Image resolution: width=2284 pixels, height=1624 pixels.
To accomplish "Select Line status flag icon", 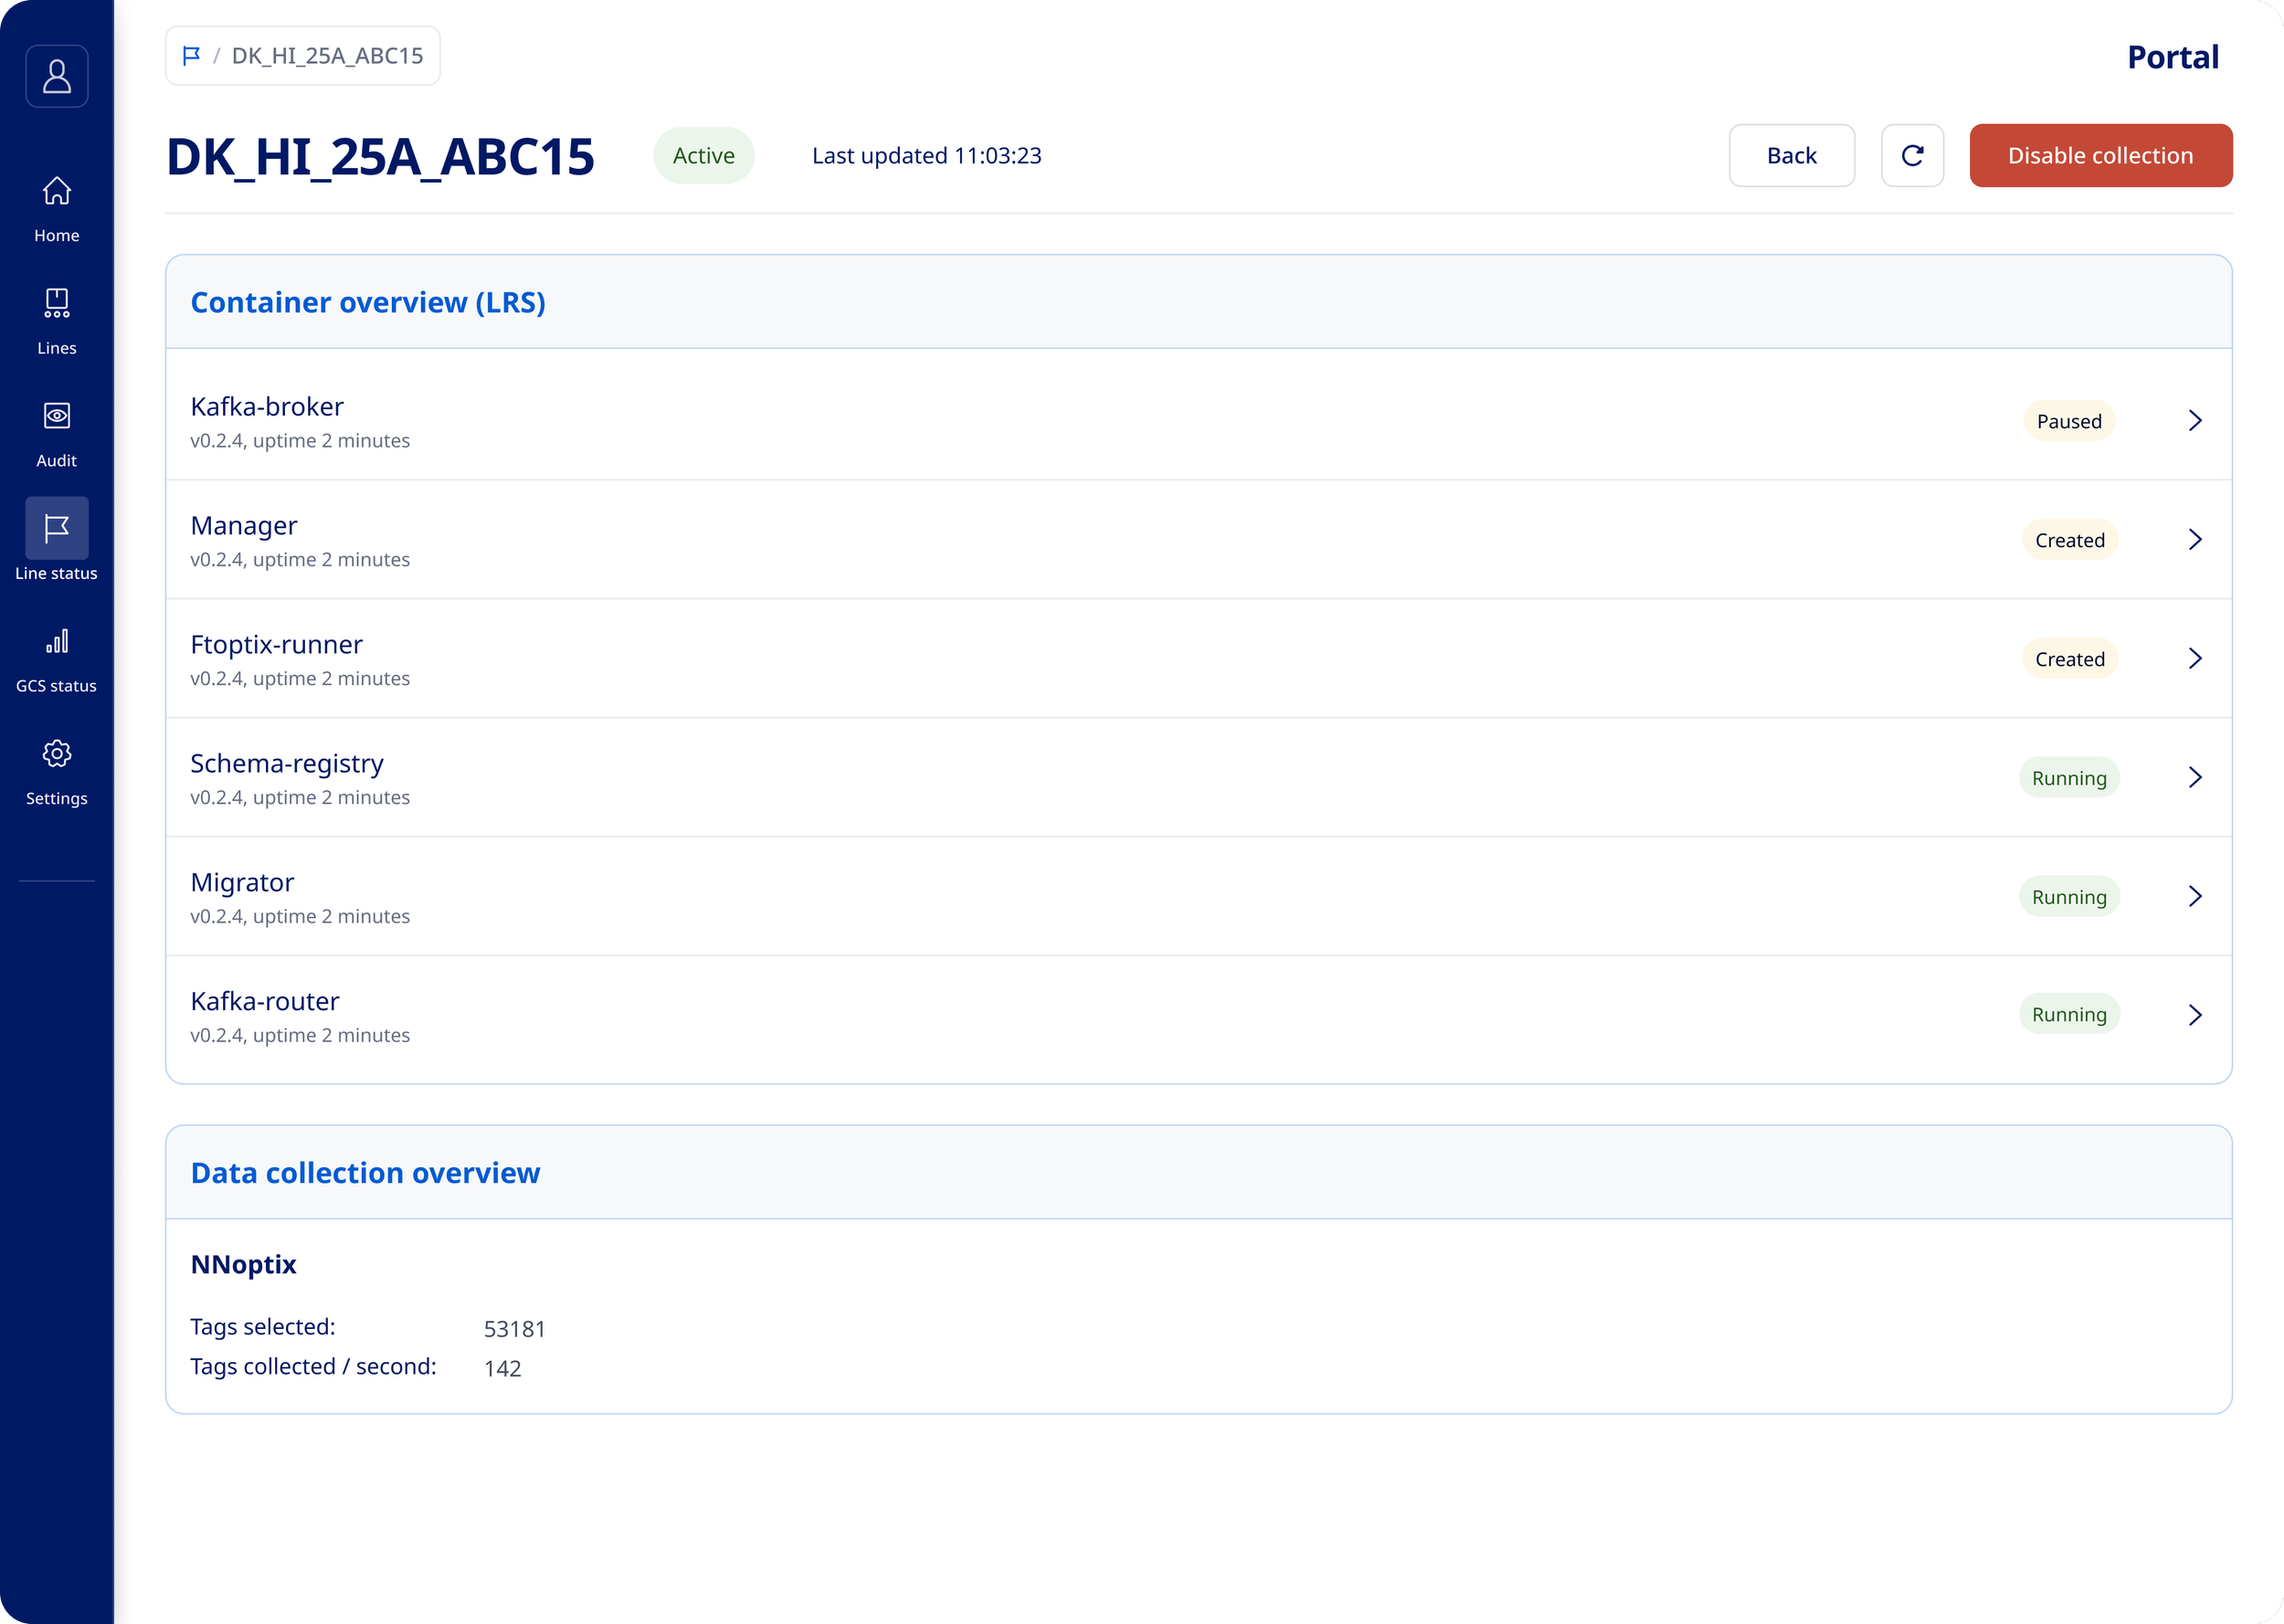I will click(57, 527).
